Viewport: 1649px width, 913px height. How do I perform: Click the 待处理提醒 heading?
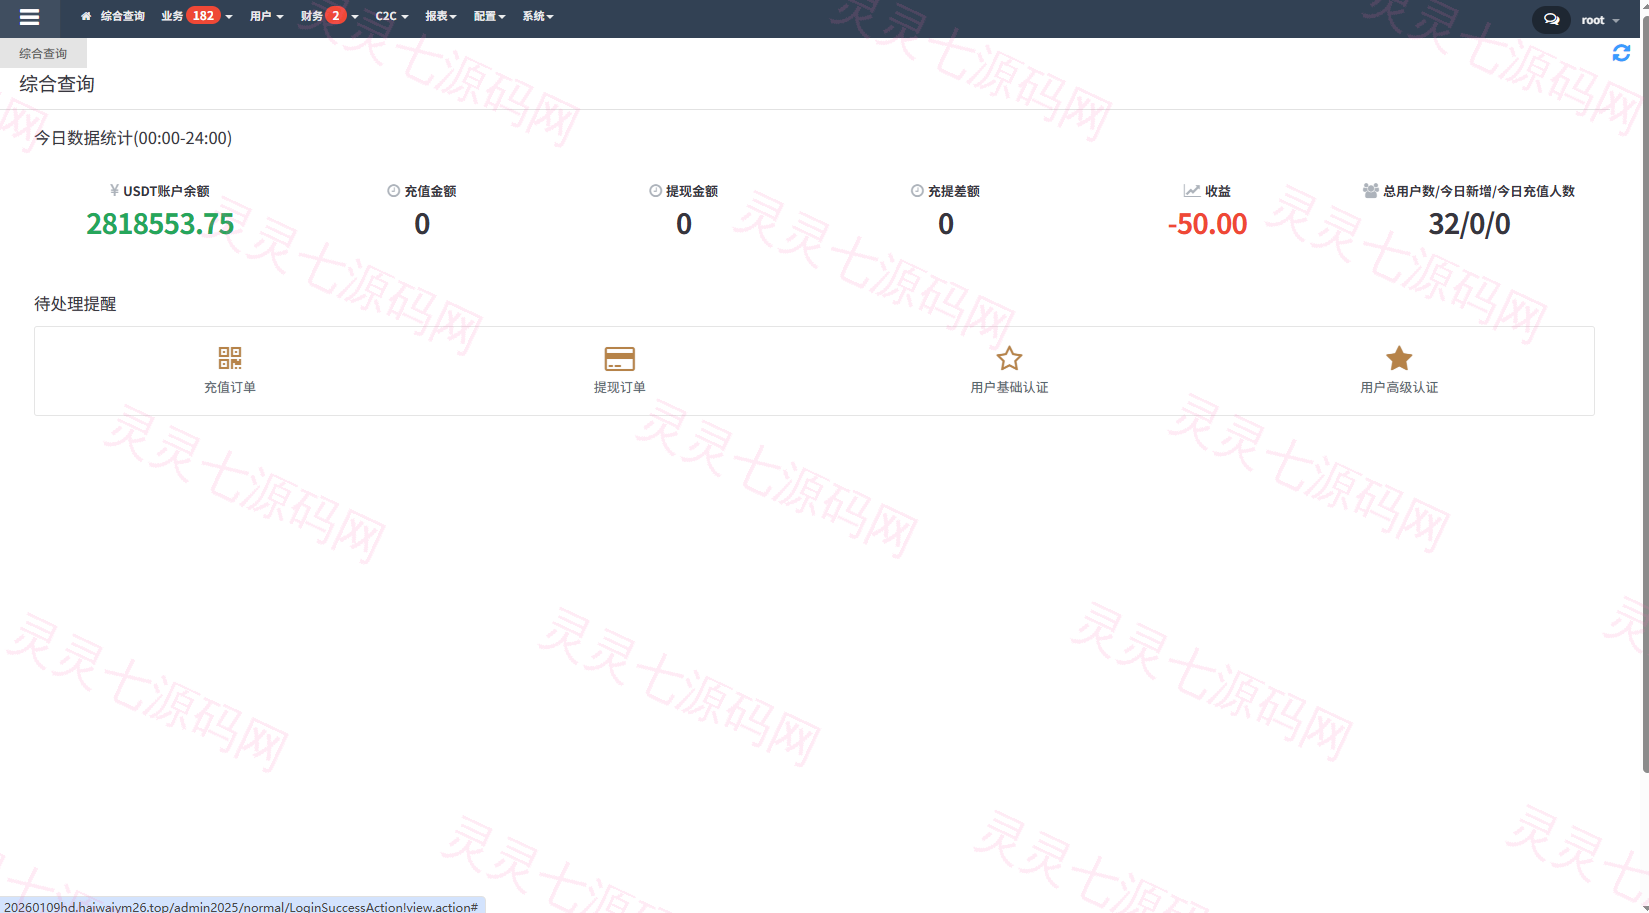[76, 304]
